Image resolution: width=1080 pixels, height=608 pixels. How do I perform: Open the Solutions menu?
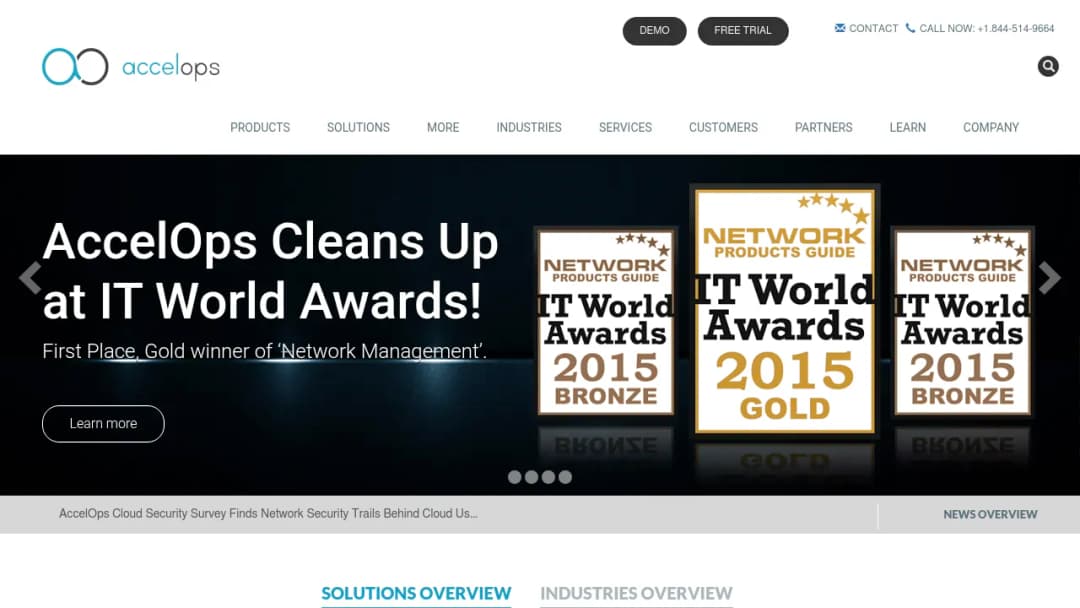[x=358, y=127]
